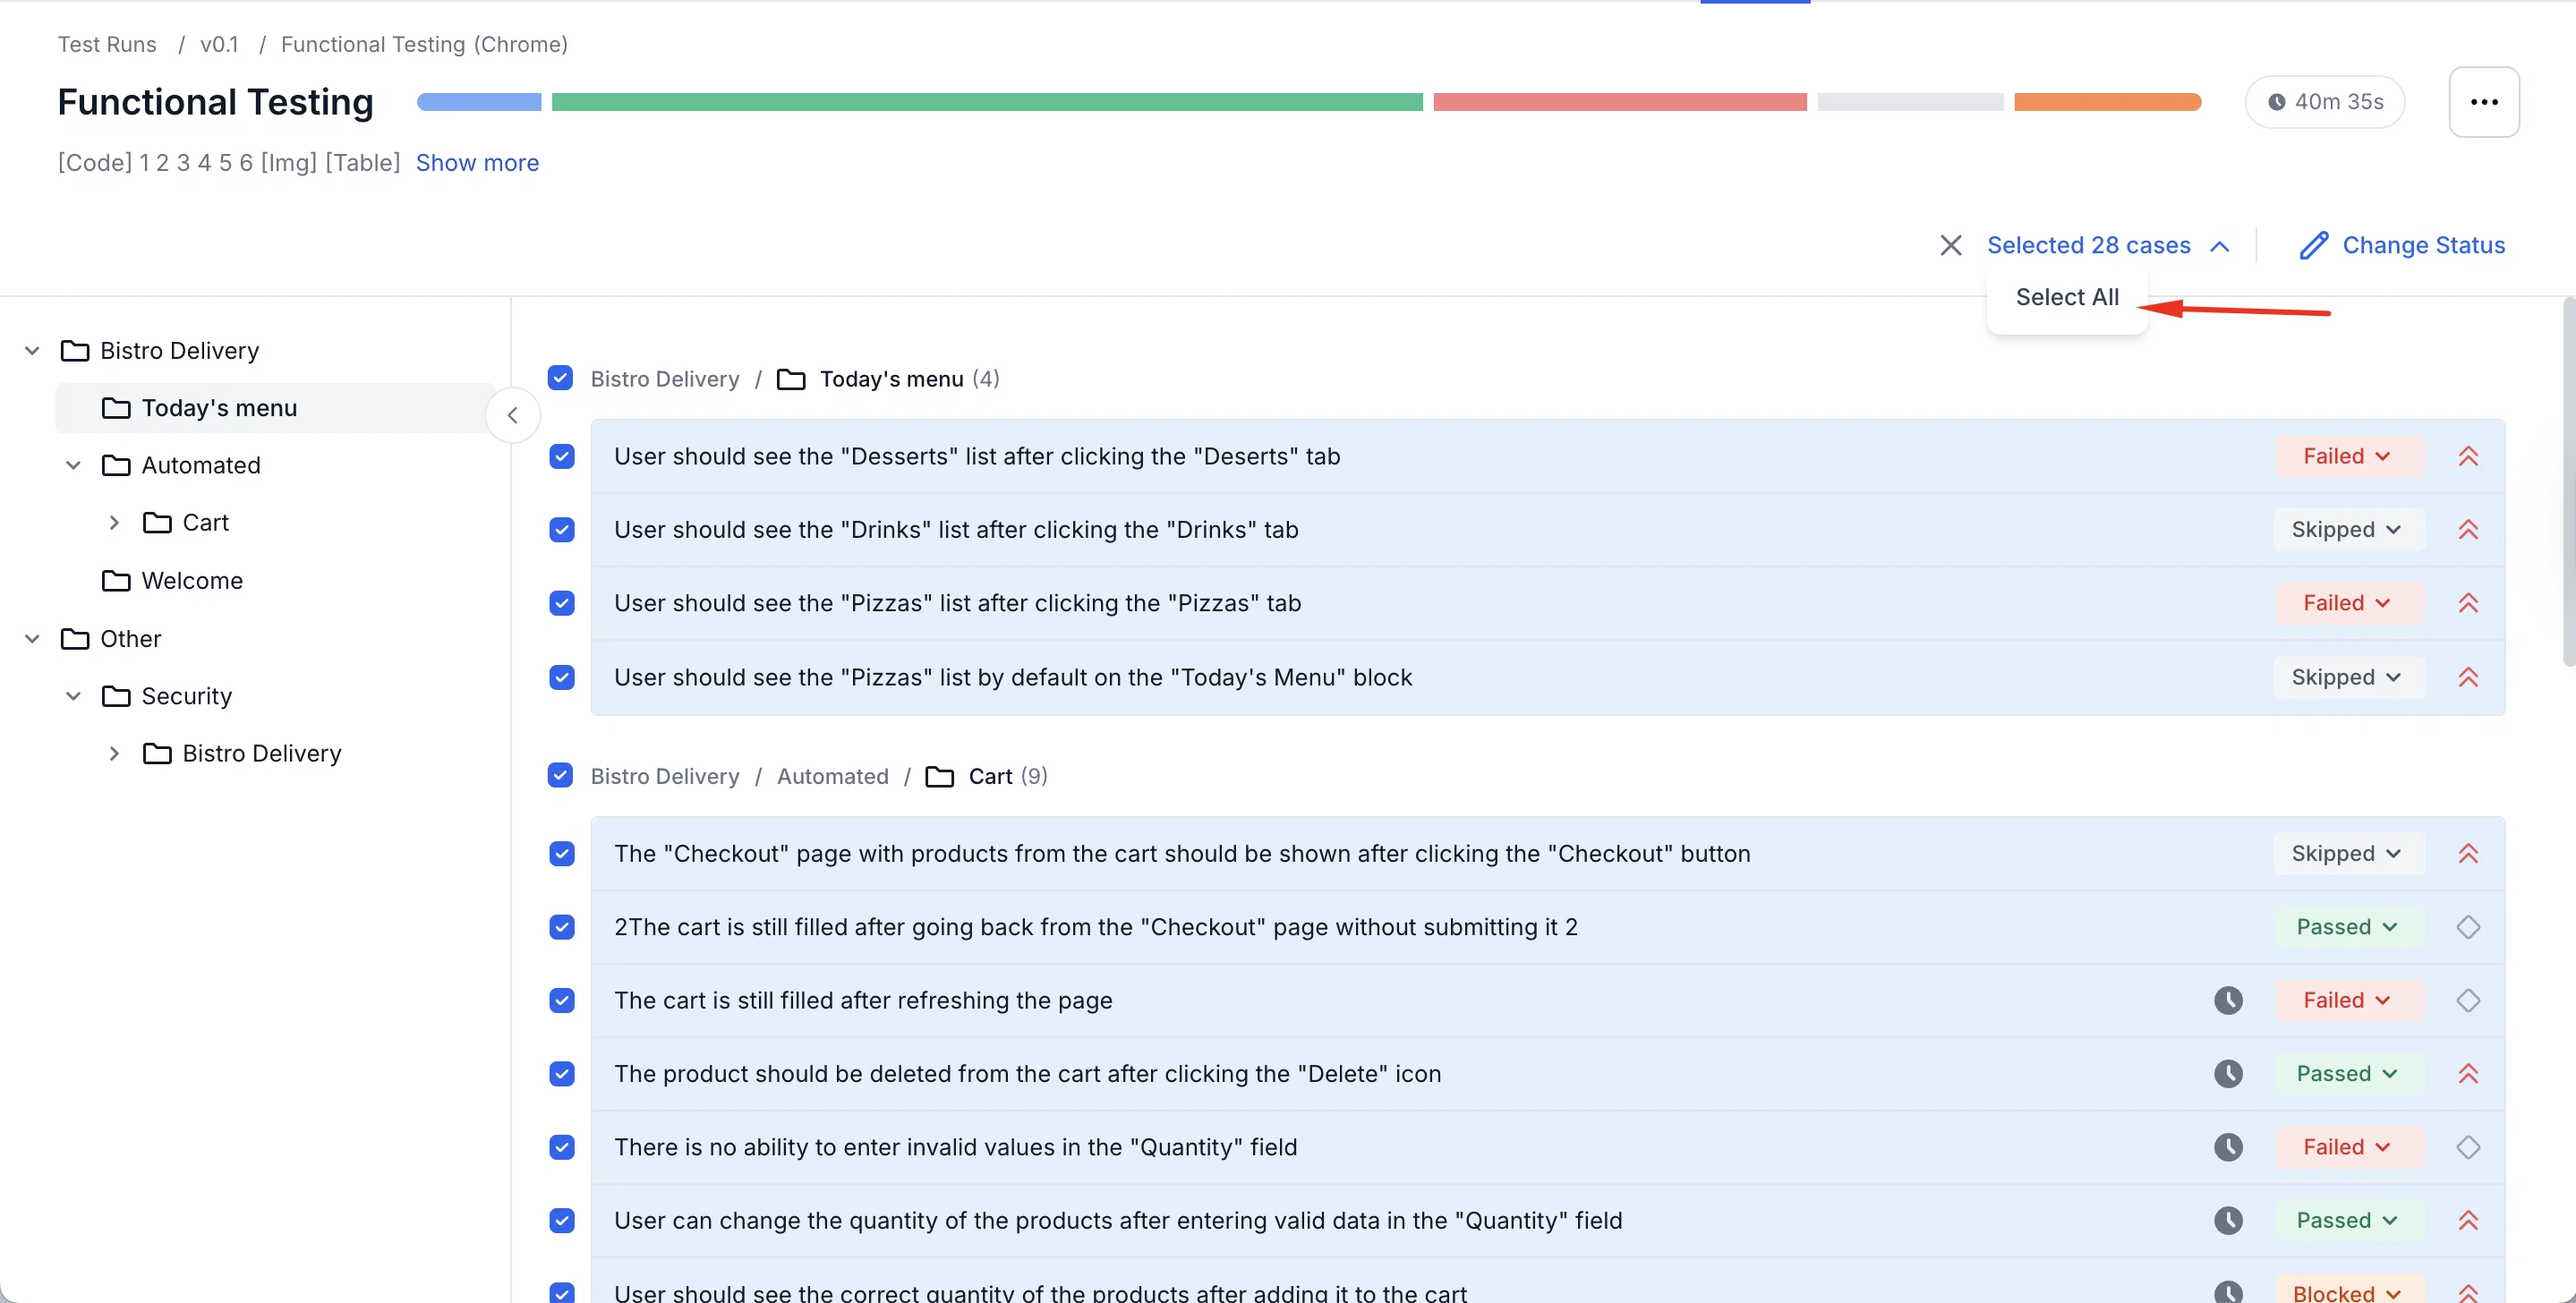Viewport: 2576px width, 1303px height.
Task: Click the Automated breadcrumb in the Cart header
Action: pyautogui.click(x=832, y=776)
